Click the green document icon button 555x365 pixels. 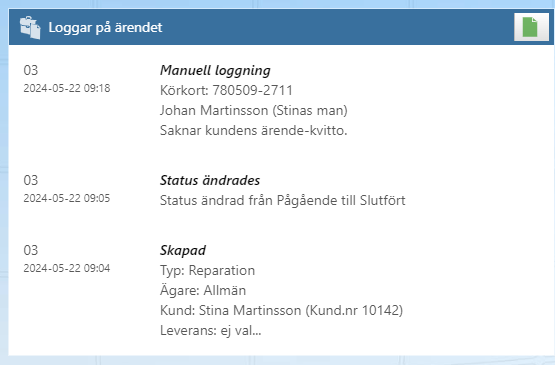(531, 27)
